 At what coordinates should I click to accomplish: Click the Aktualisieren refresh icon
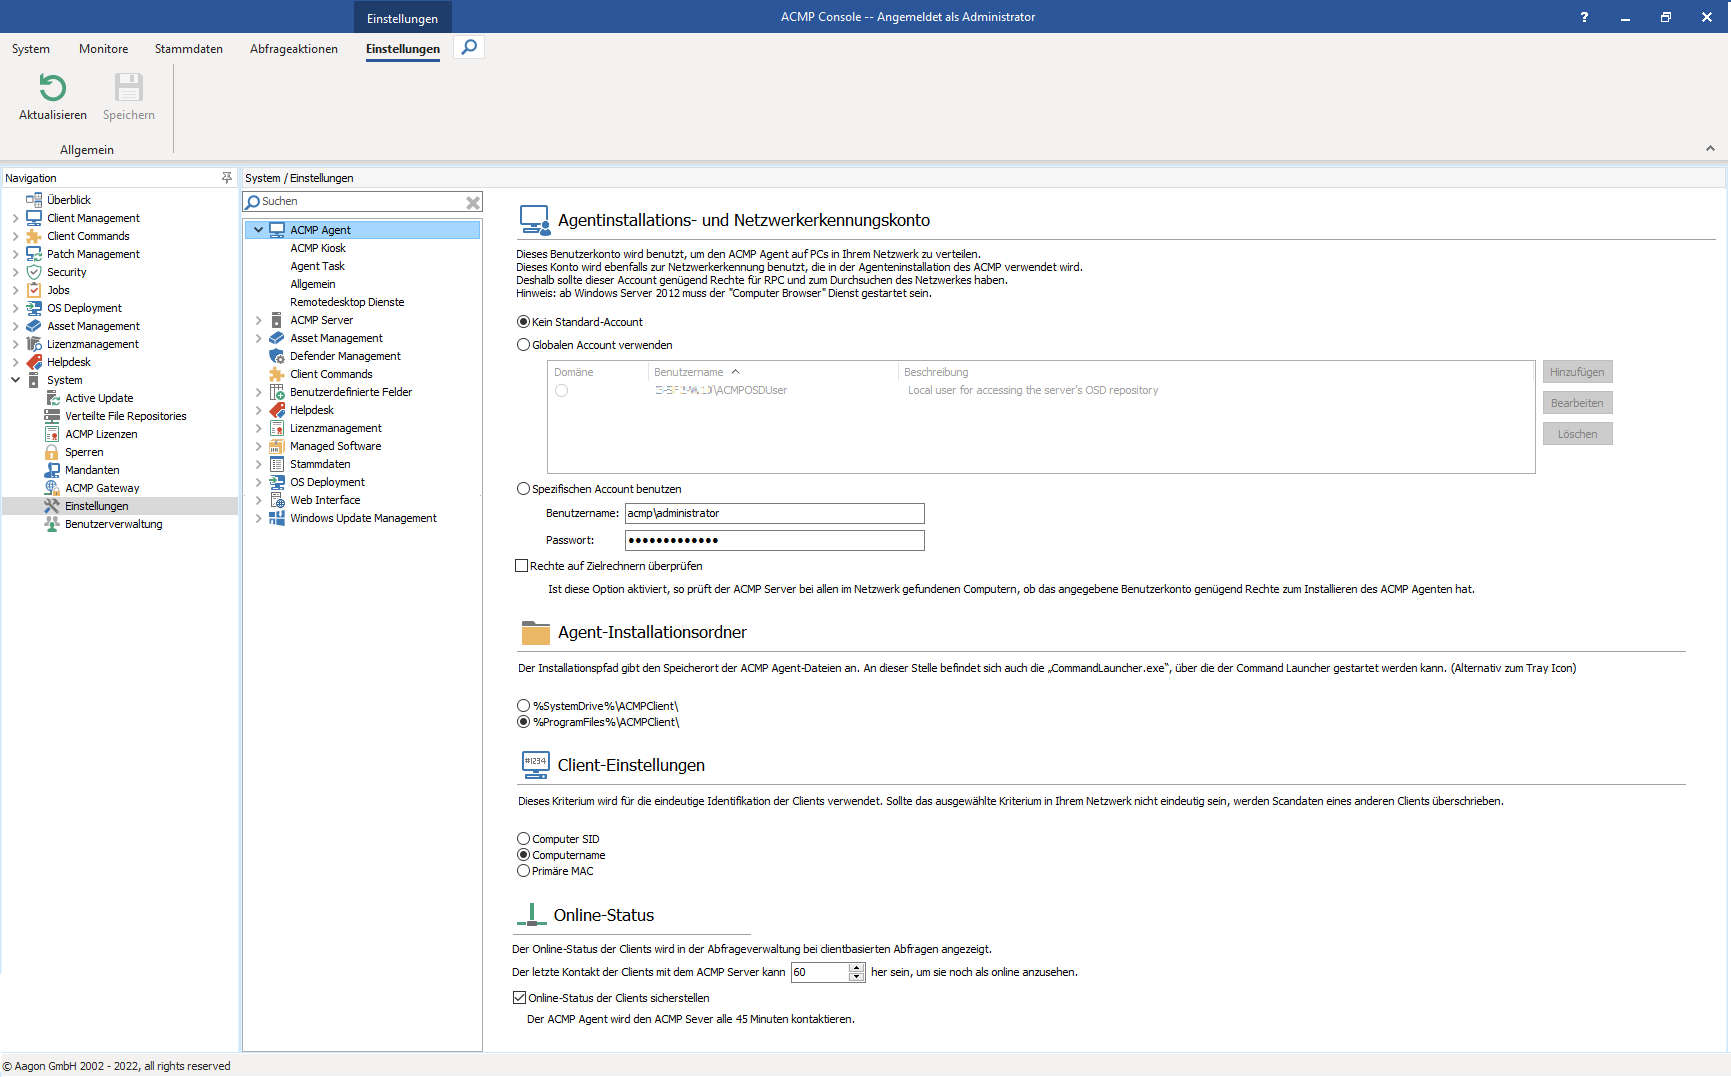pyautogui.click(x=53, y=88)
